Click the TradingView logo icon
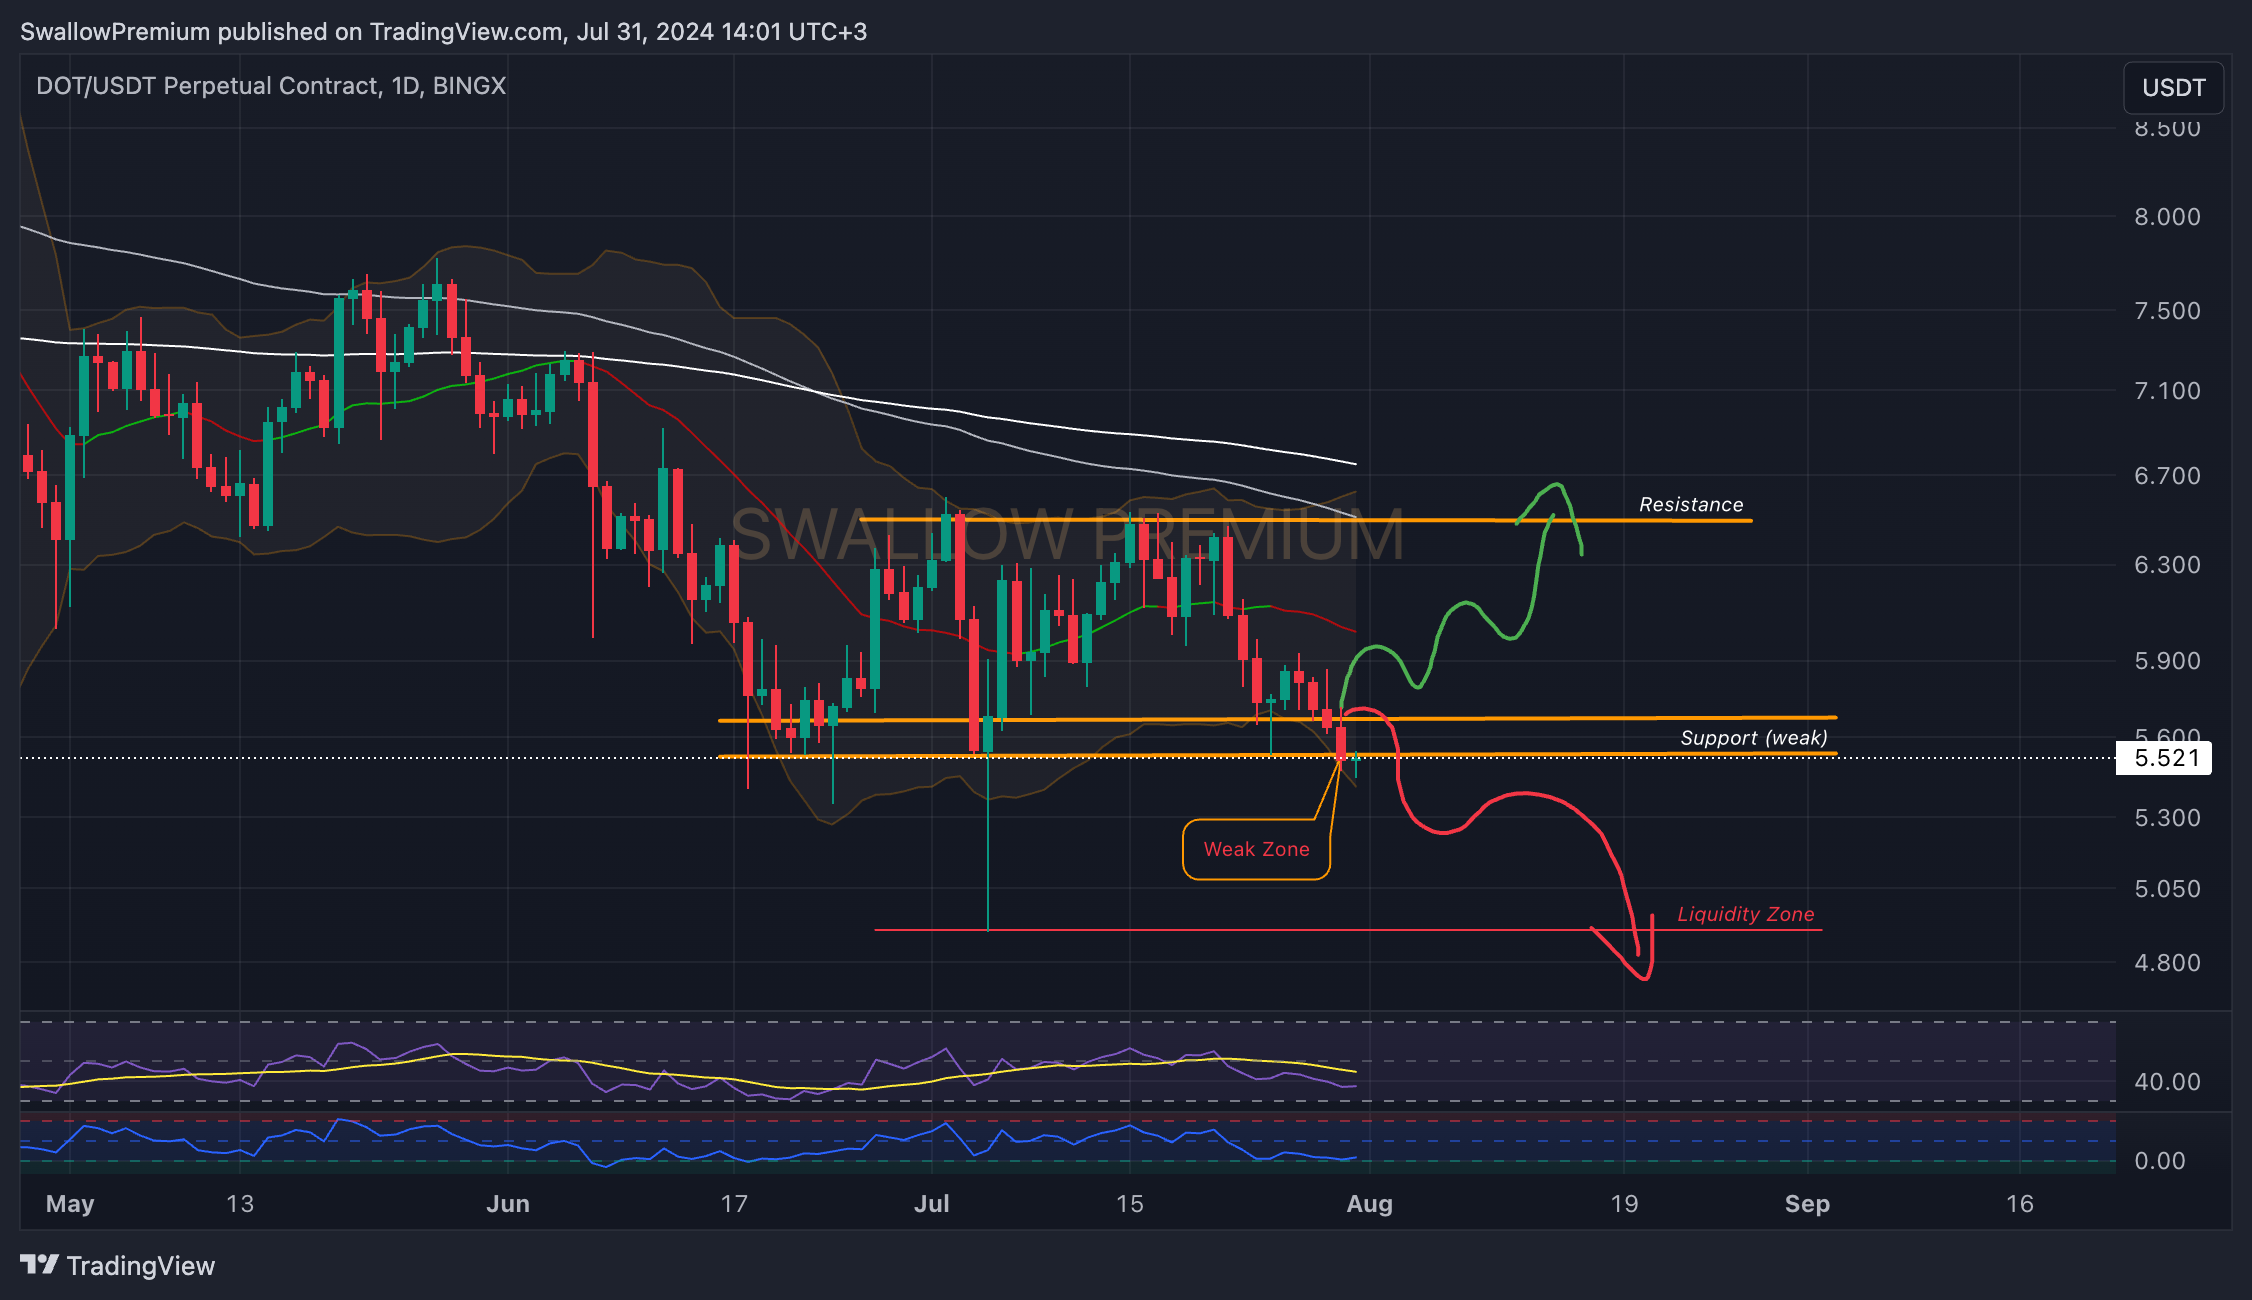The image size is (2252, 1300). (x=40, y=1265)
